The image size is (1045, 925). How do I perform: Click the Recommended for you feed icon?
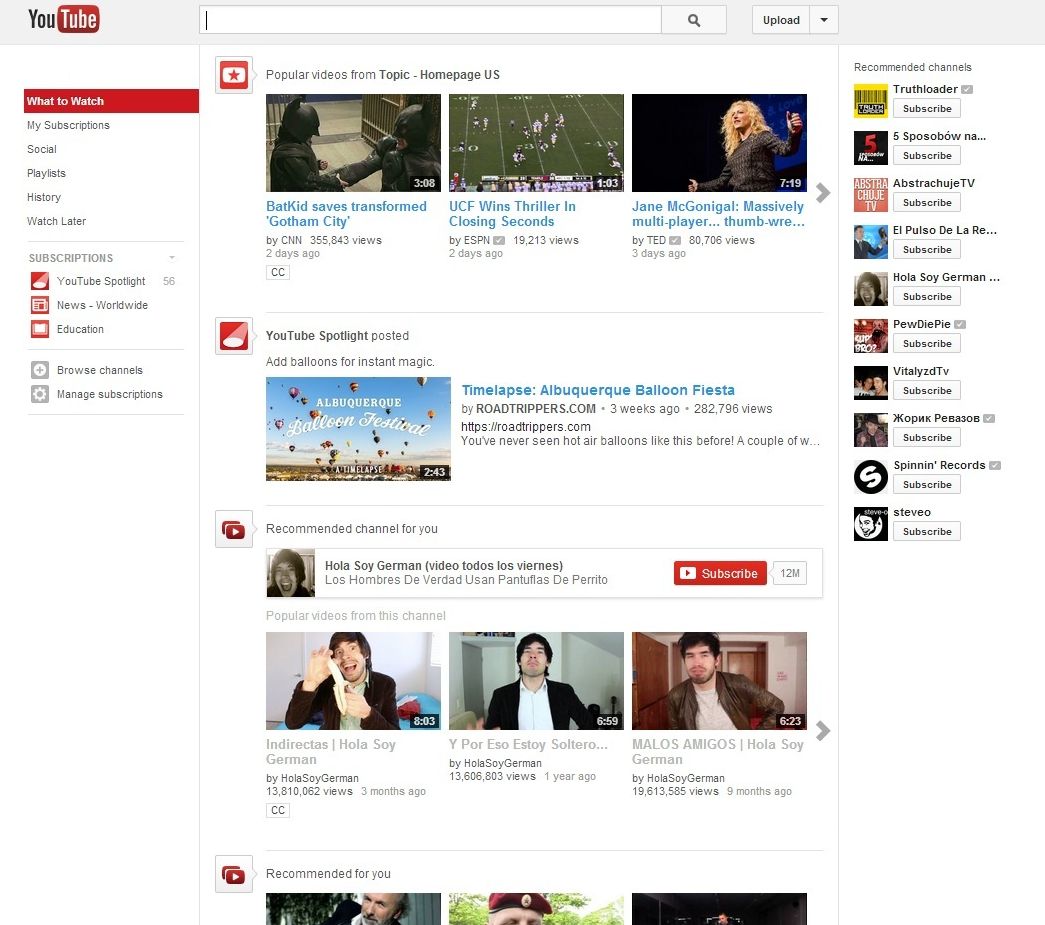[234, 874]
